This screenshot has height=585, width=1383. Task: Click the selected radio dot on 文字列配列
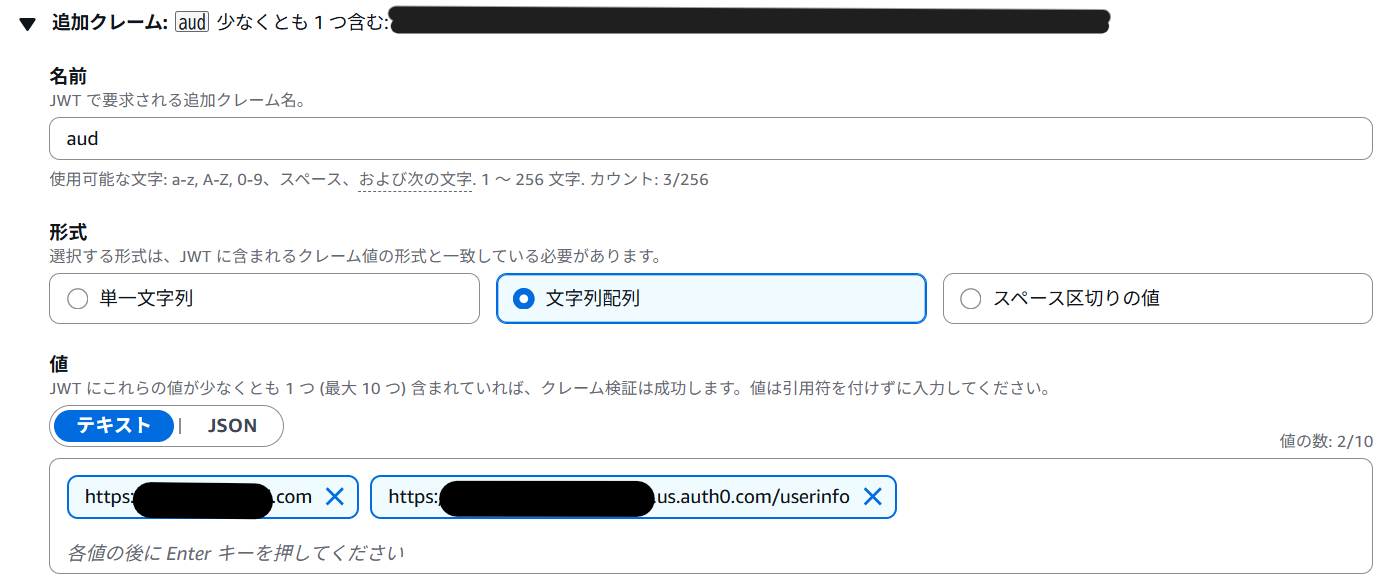524,298
